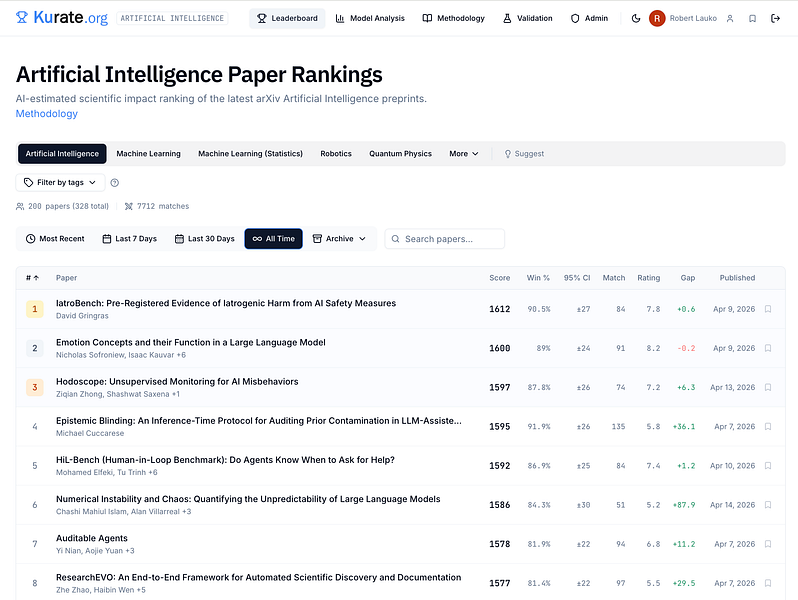This screenshot has width=798, height=600.
Task: Bookmark the Numerical Instability and Chaos paper
Action: 768,505
